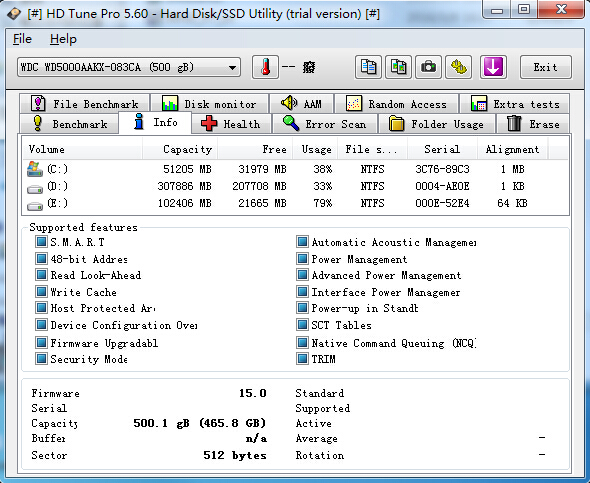Select the (E:) volume label
Screen dimensions: 590x483
(58, 203)
